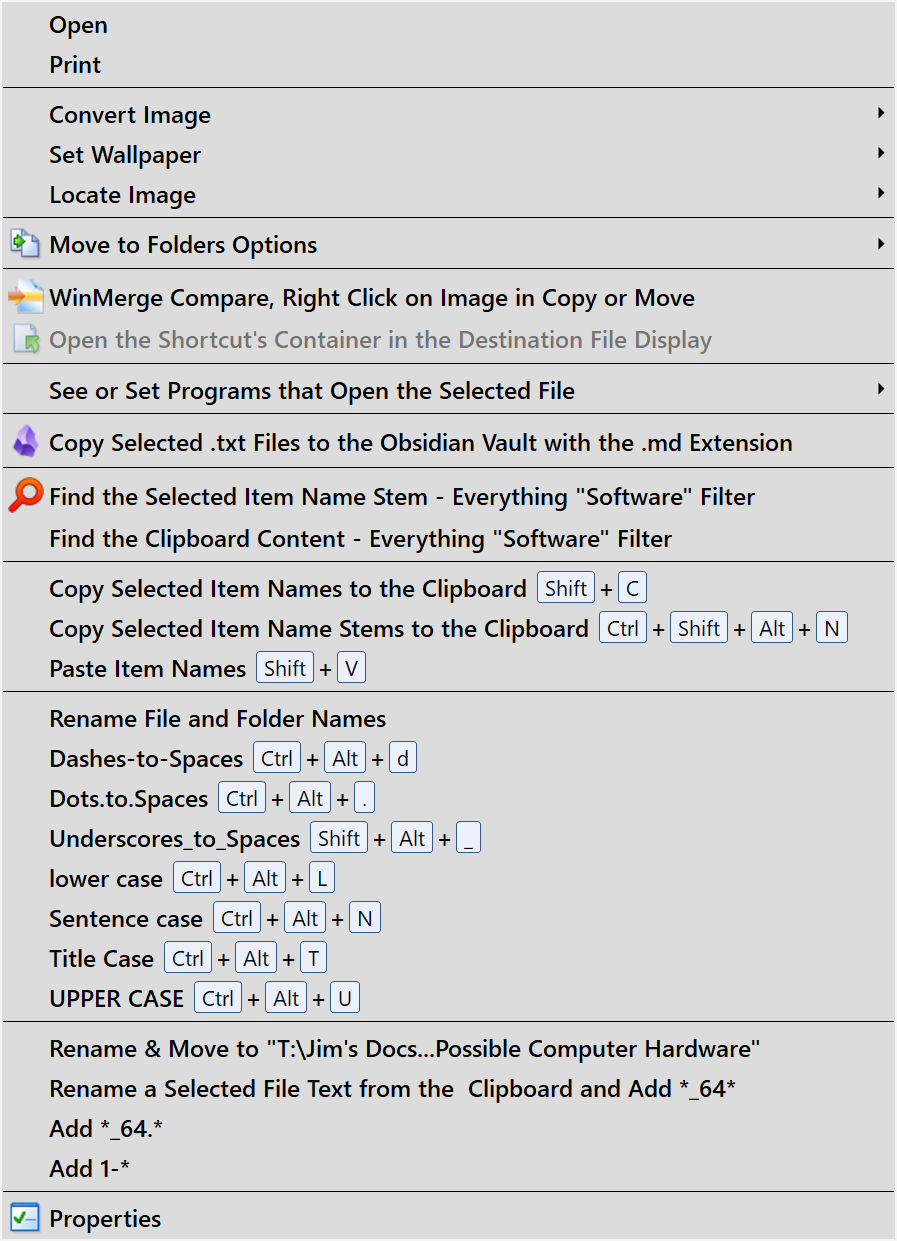Image resolution: width=897 pixels, height=1241 pixels.
Task: Click the Move to Folders Options icon
Action: [x=24, y=244]
